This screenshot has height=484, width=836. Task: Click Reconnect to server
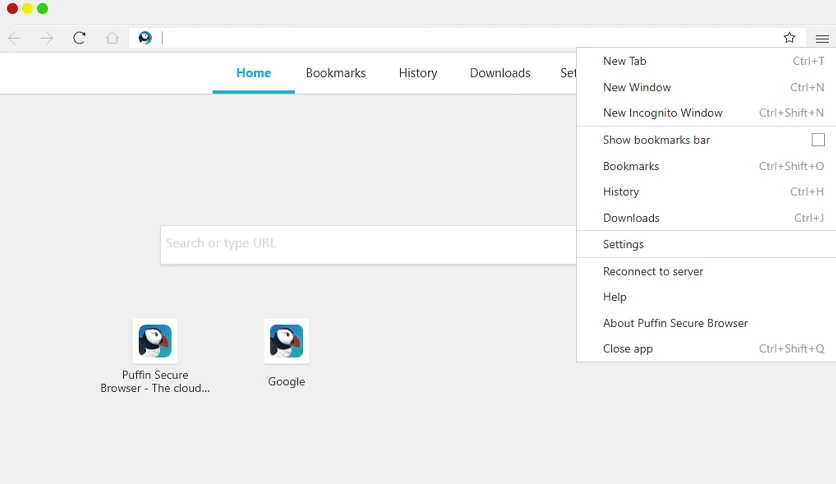coord(706,271)
